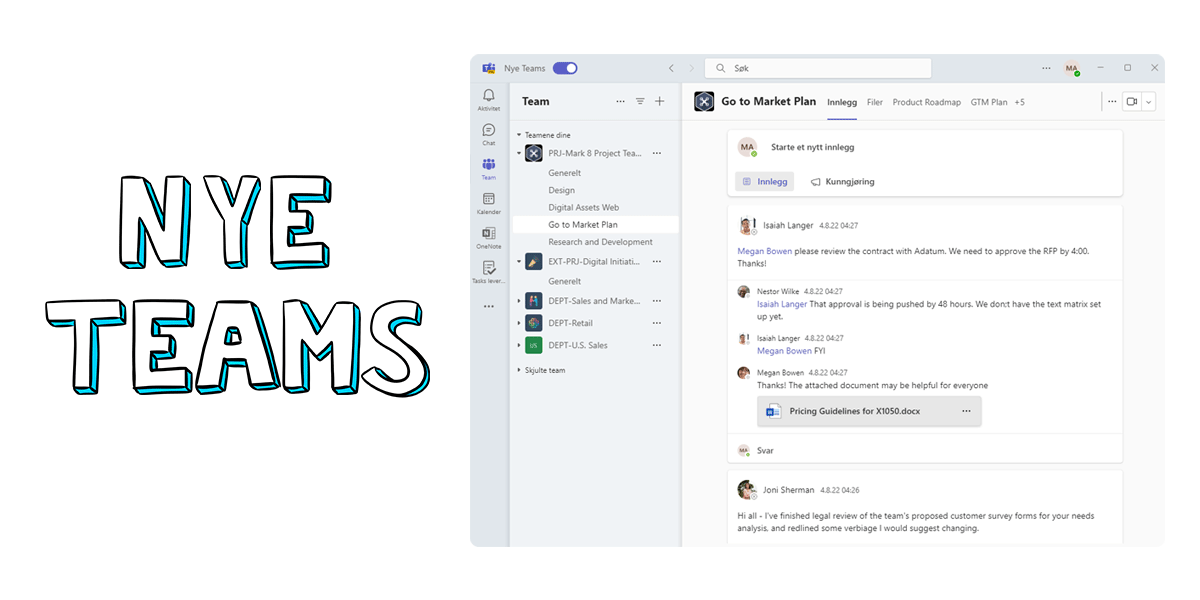Toggle the Nye Teams switch off

pos(564,68)
